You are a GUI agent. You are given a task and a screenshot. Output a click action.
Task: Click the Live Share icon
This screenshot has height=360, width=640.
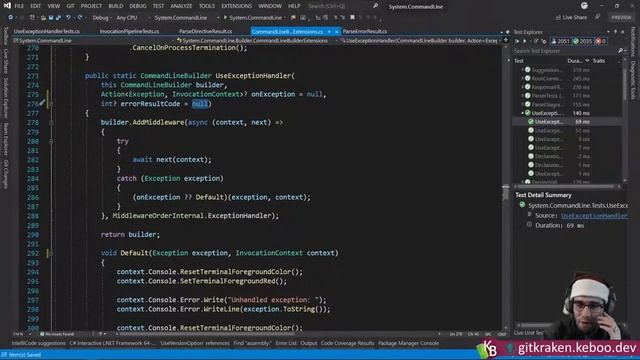click(x=558, y=18)
